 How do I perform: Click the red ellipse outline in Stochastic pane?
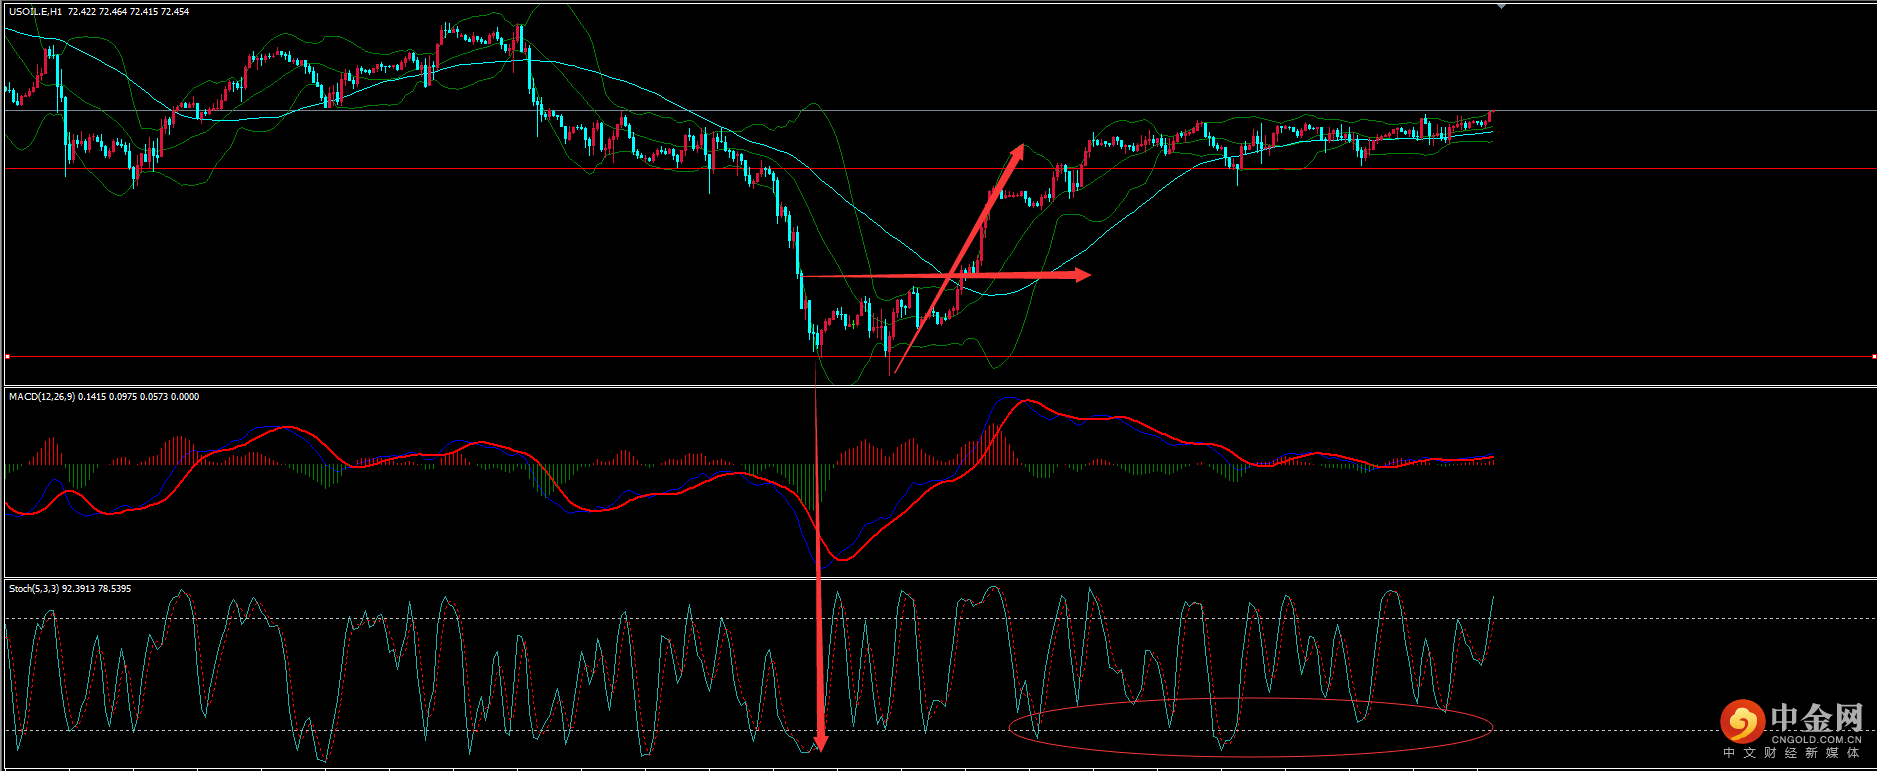click(1250, 699)
